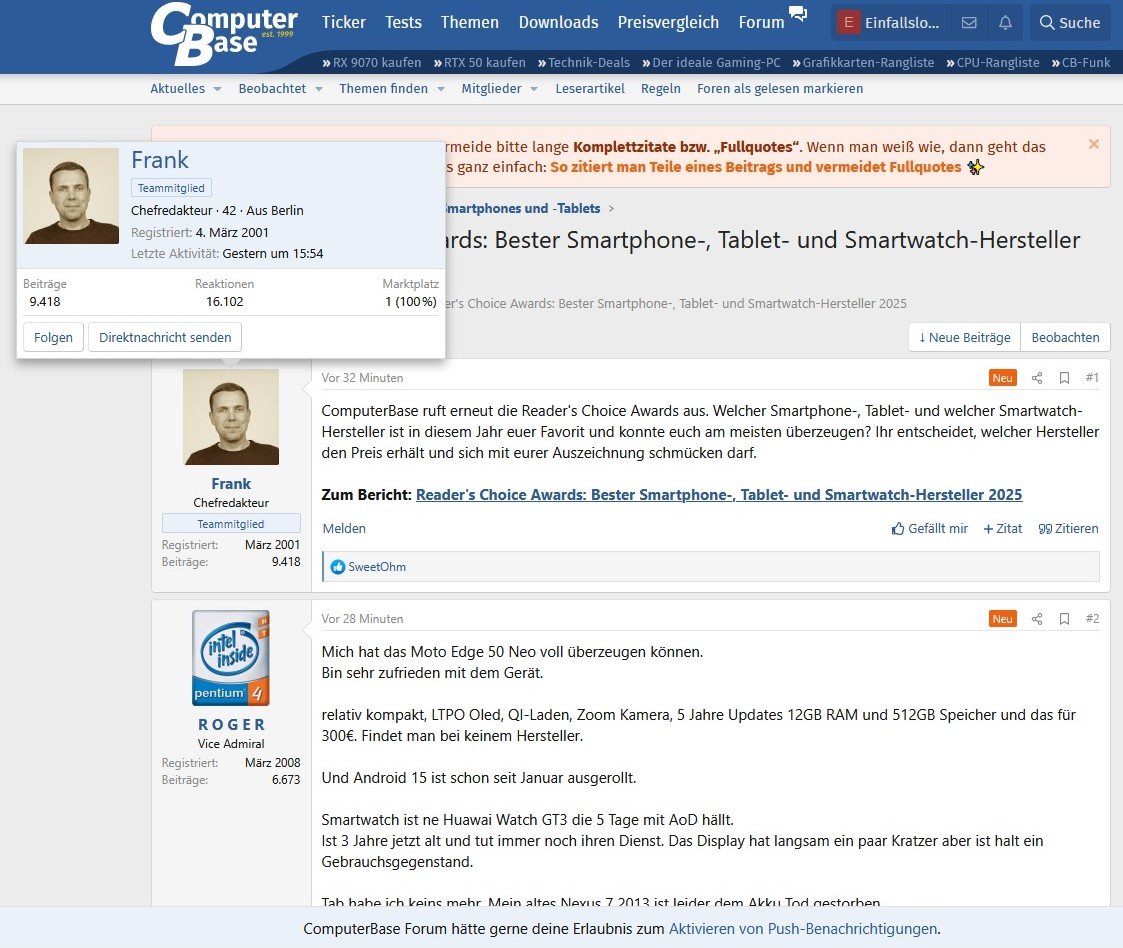Image resolution: width=1123 pixels, height=948 pixels.
Task: Open the forum speech bubble icon
Action: pyautogui.click(x=798, y=13)
